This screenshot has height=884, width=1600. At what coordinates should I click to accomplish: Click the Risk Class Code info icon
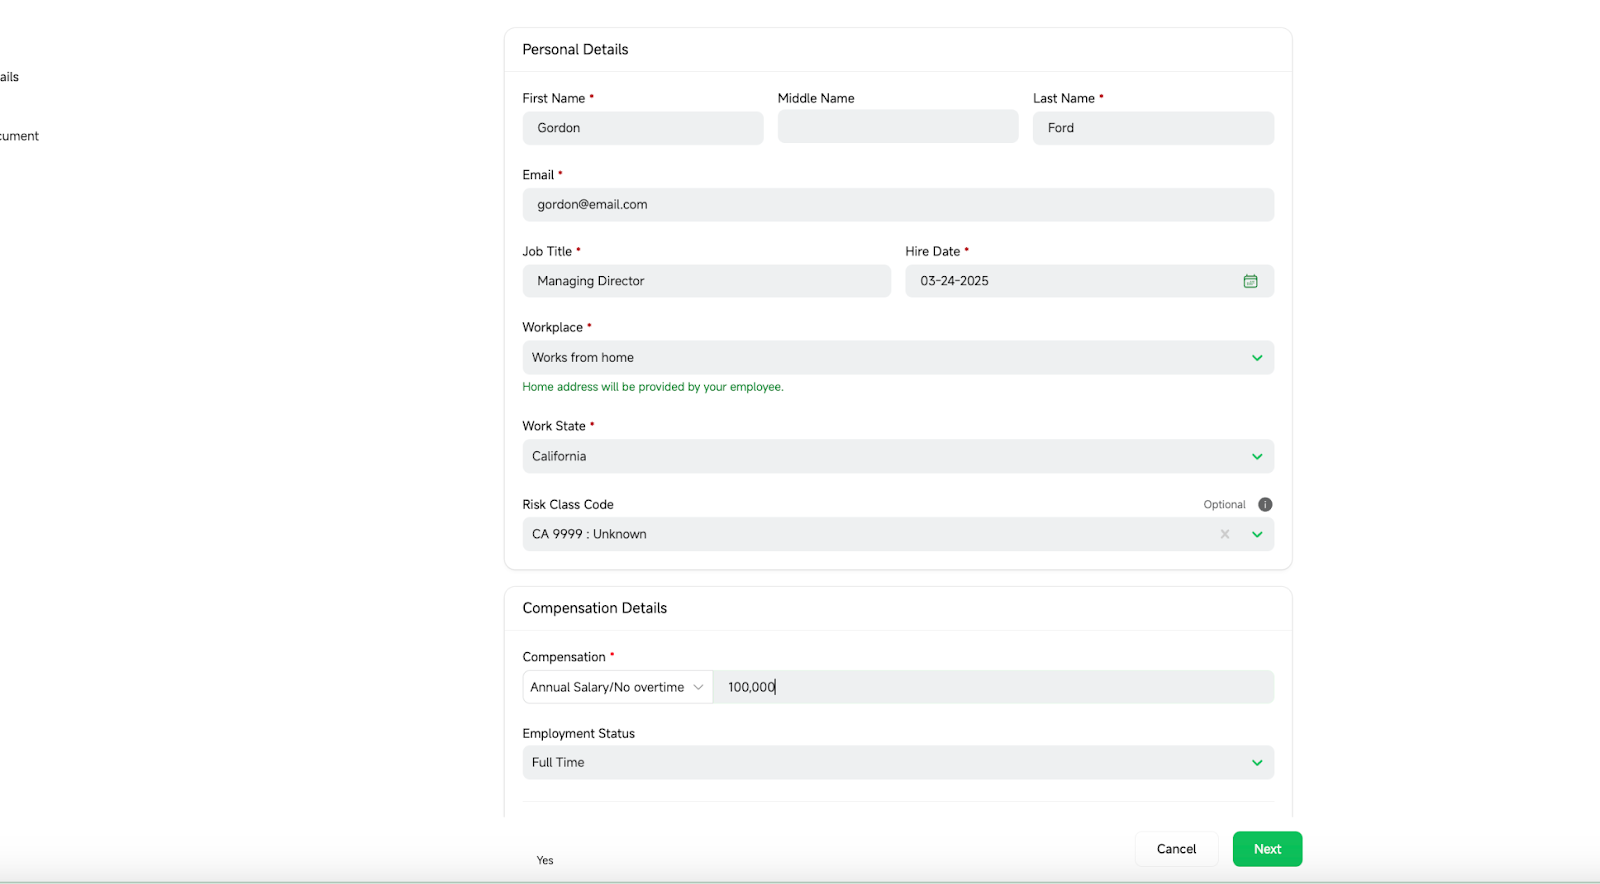1265,505
